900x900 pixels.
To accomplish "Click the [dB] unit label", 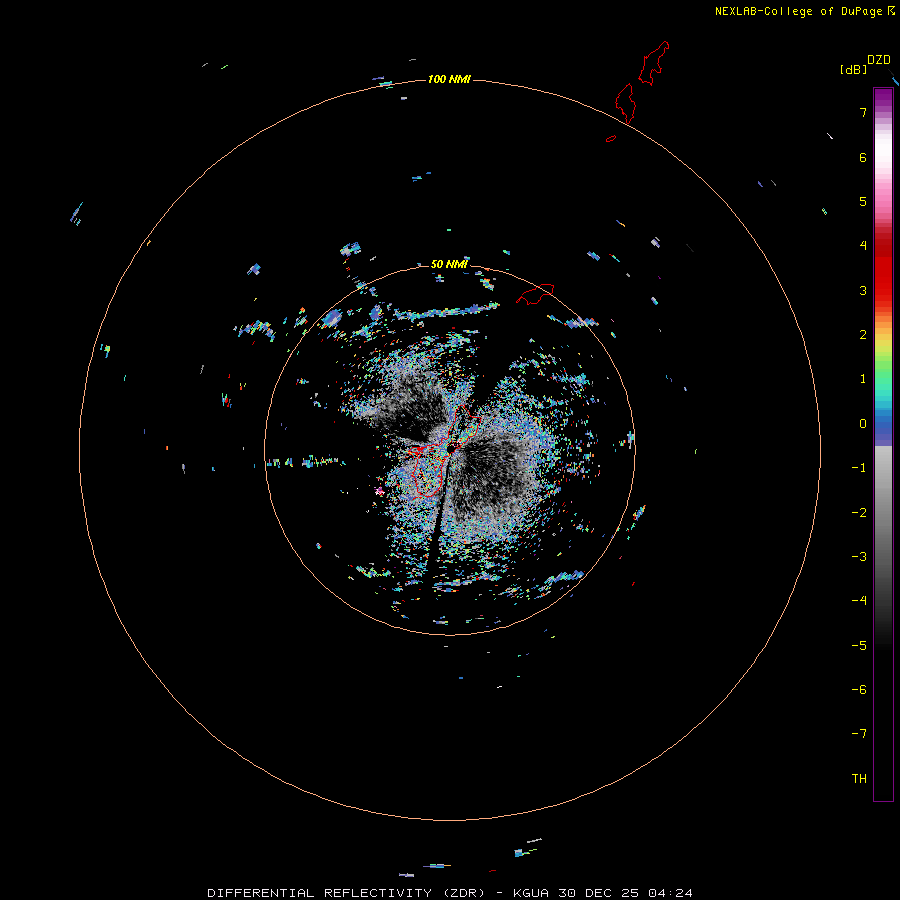I will tap(853, 69).
